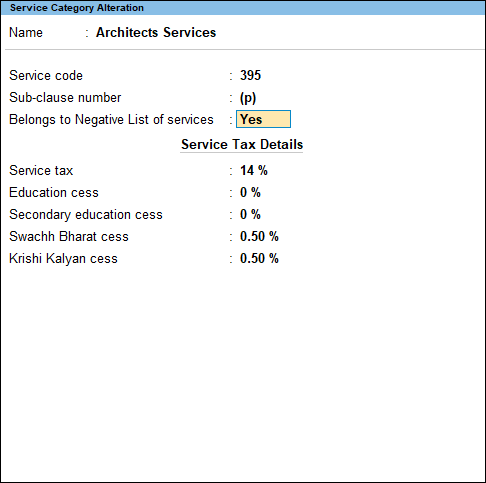
Task: Click the Sub-clause number value (p)
Action: tap(248, 98)
